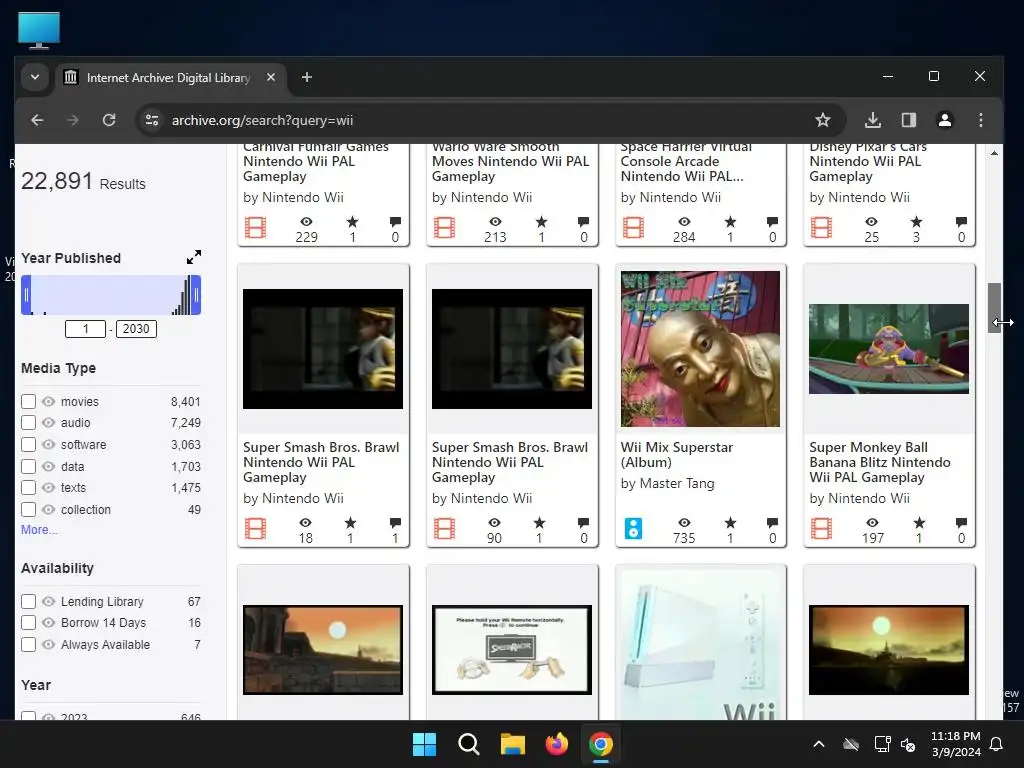The width and height of the screenshot is (1024, 768).
Task: Click the right handle of year range slider
Action: tap(196, 295)
